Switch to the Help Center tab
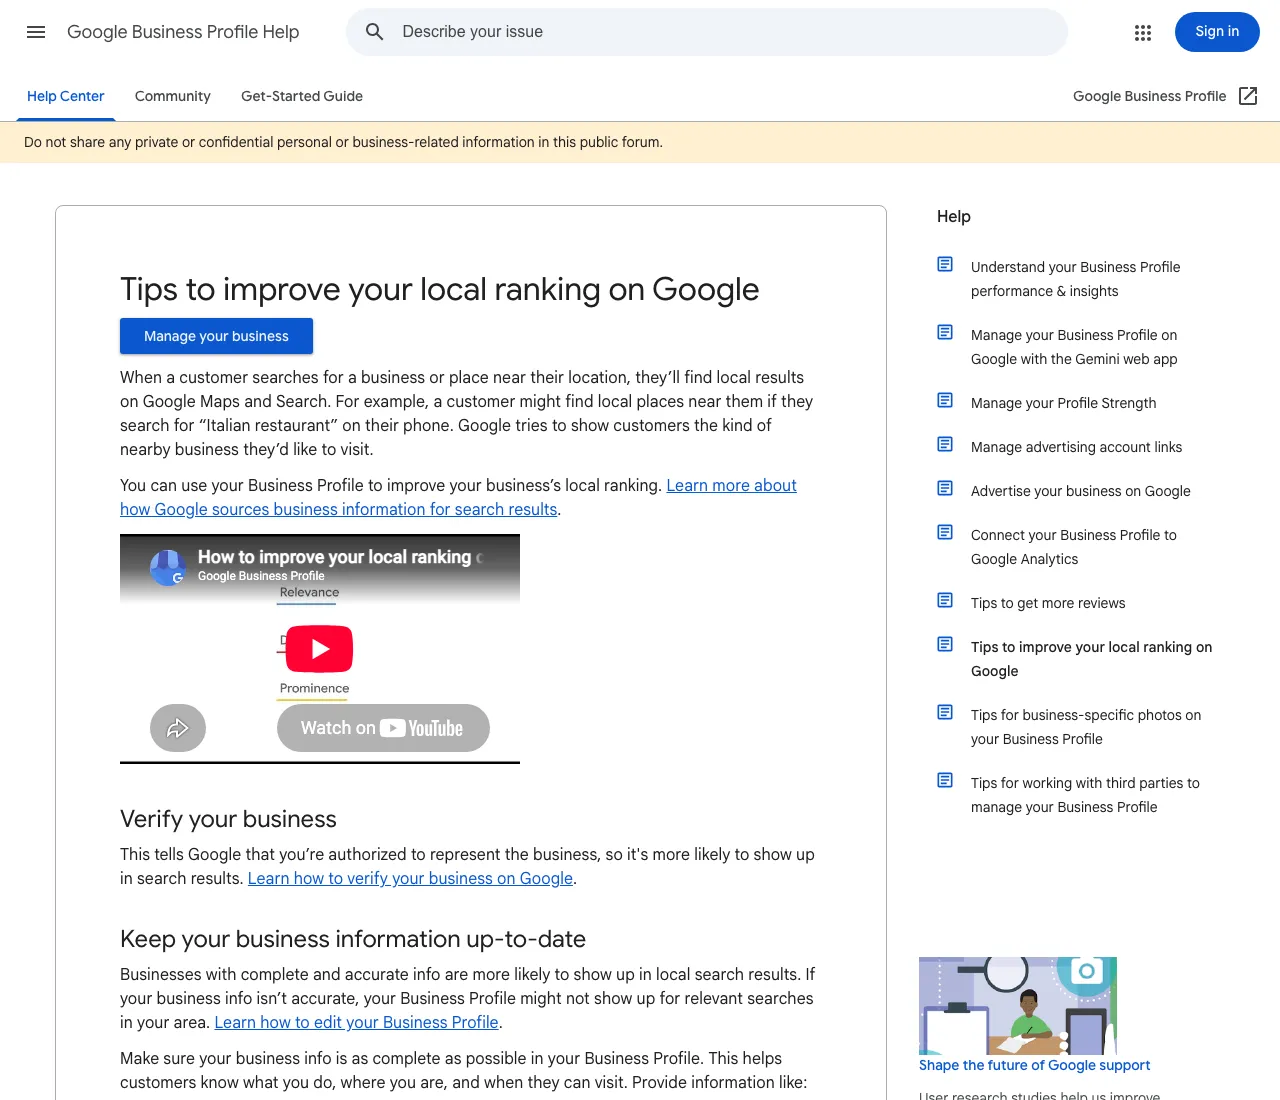The height and width of the screenshot is (1100, 1280). tap(66, 96)
